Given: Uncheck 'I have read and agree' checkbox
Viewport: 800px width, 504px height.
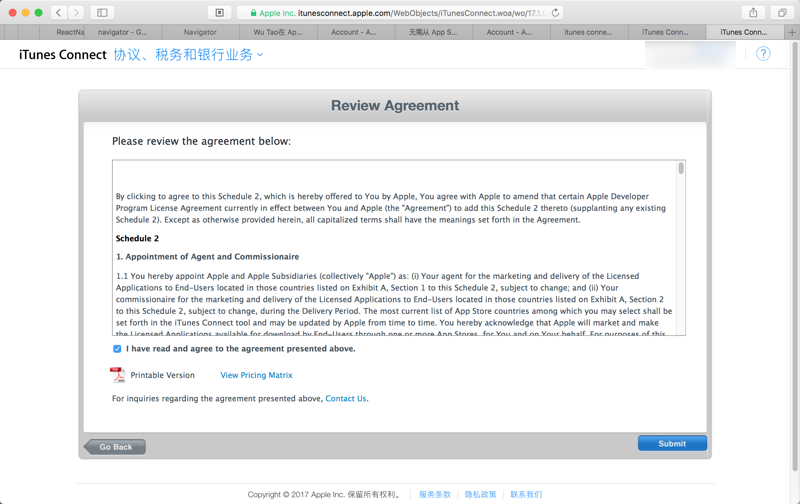Looking at the screenshot, I should click(117, 349).
